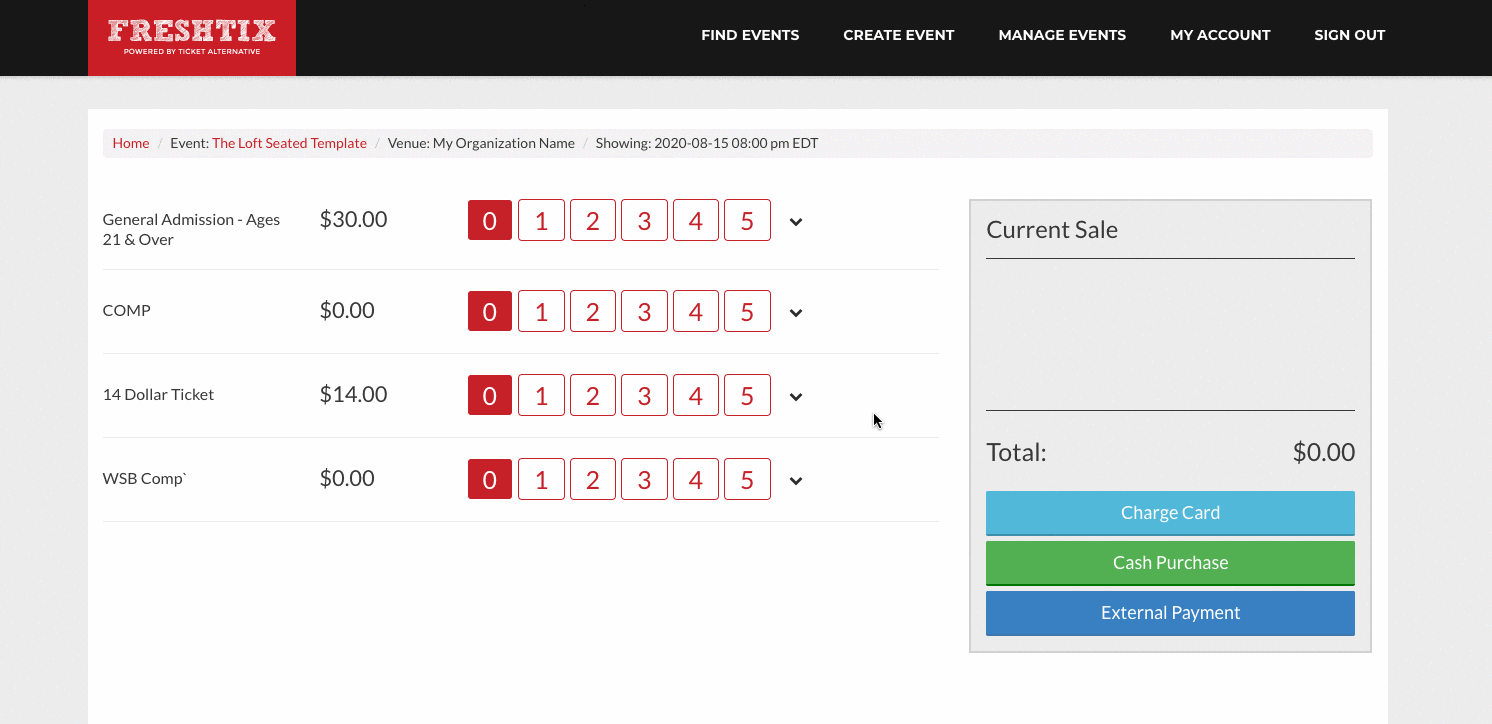Click the Current Sale heading

tap(1052, 230)
